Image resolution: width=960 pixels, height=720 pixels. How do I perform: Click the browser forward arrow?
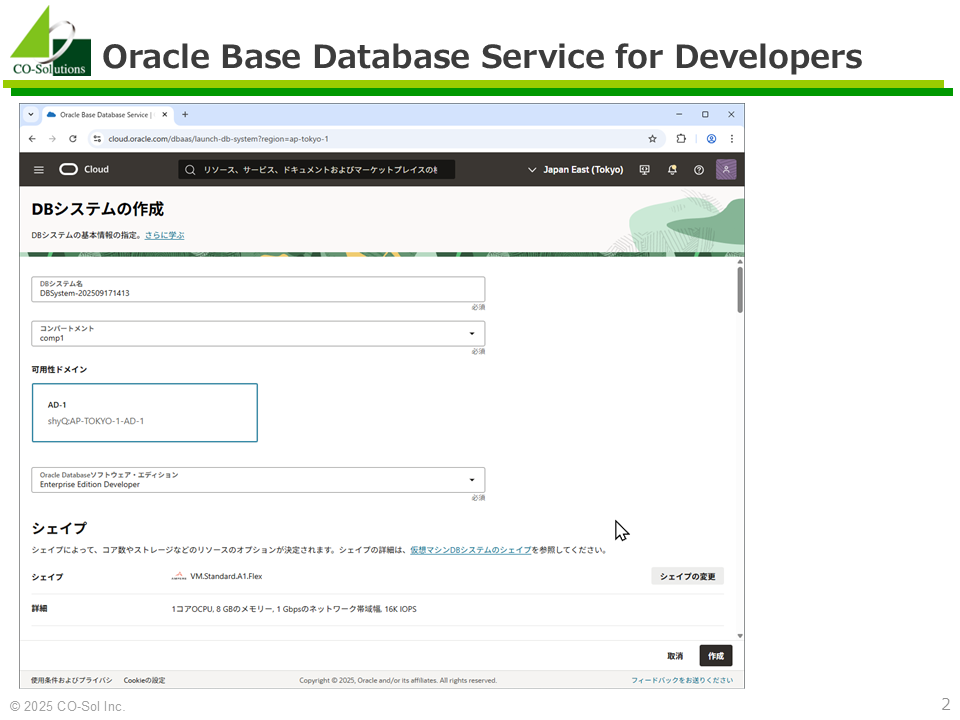pyautogui.click(x=53, y=139)
